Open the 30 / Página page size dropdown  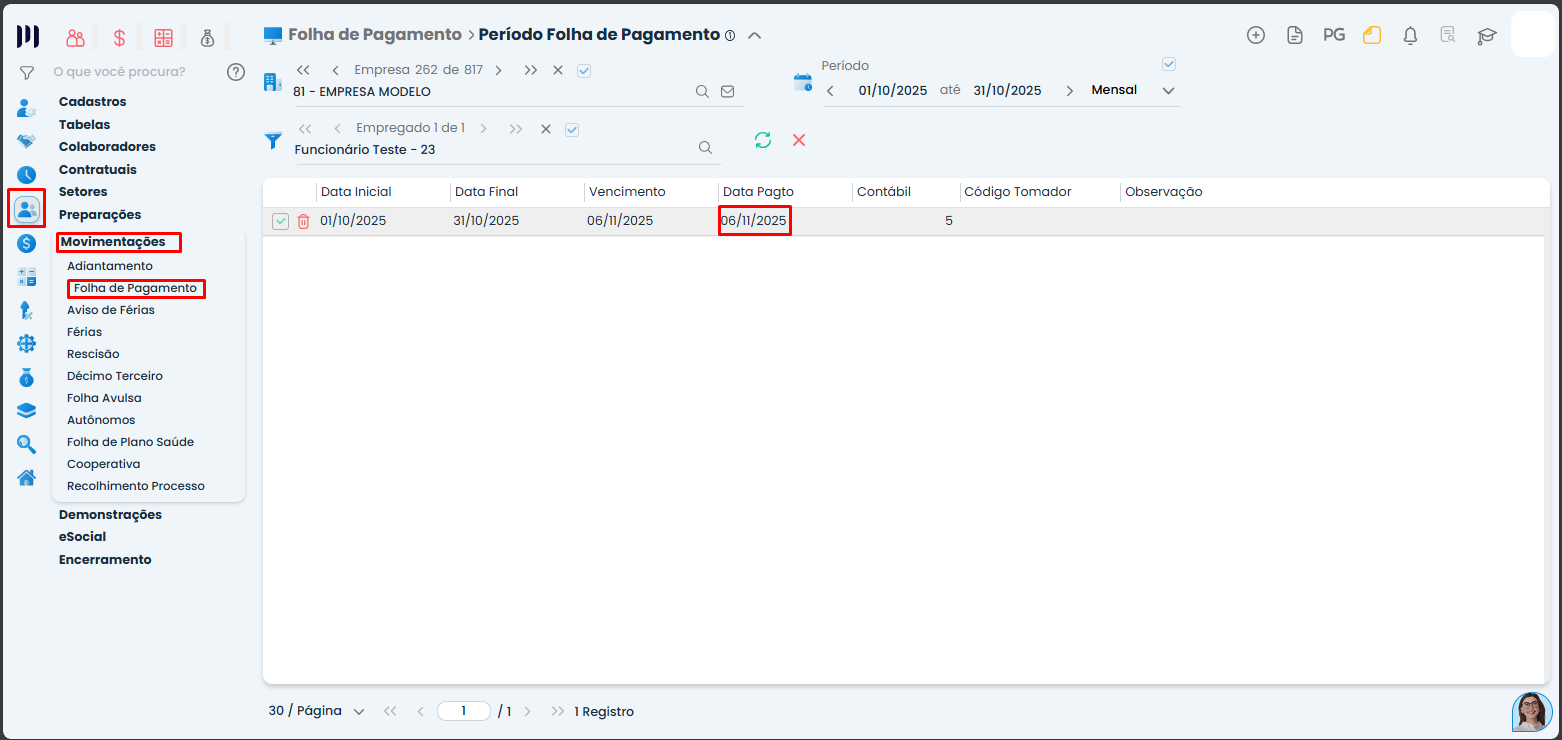[x=316, y=711]
